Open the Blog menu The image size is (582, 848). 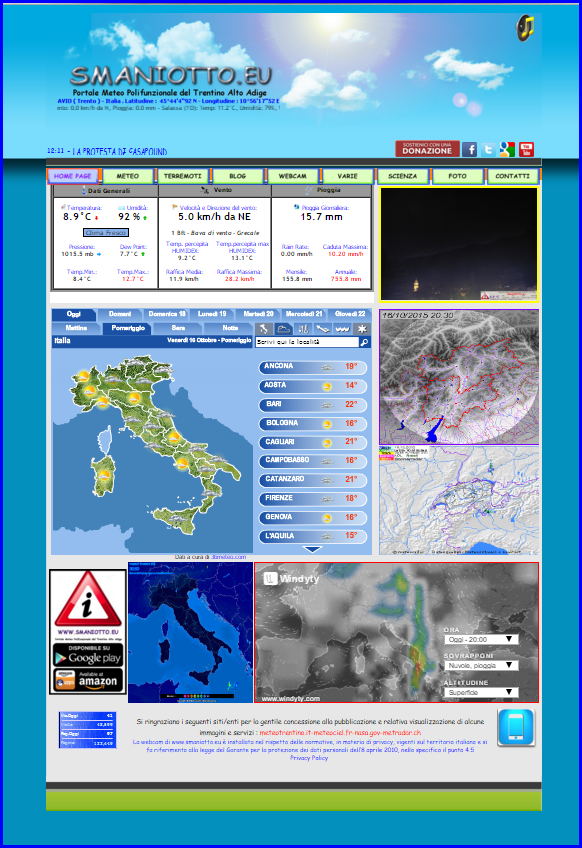[237, 176]
